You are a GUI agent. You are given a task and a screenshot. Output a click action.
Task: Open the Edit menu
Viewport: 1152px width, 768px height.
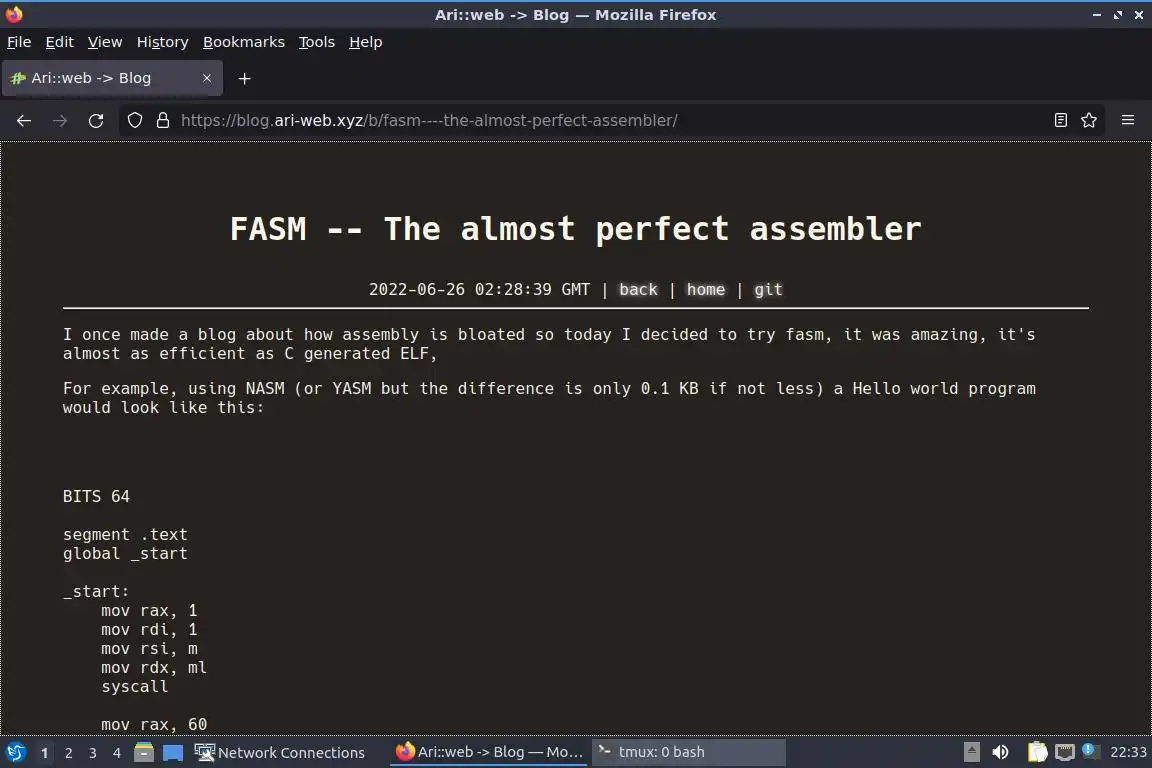pyautogui.click(x=60, y=42)
